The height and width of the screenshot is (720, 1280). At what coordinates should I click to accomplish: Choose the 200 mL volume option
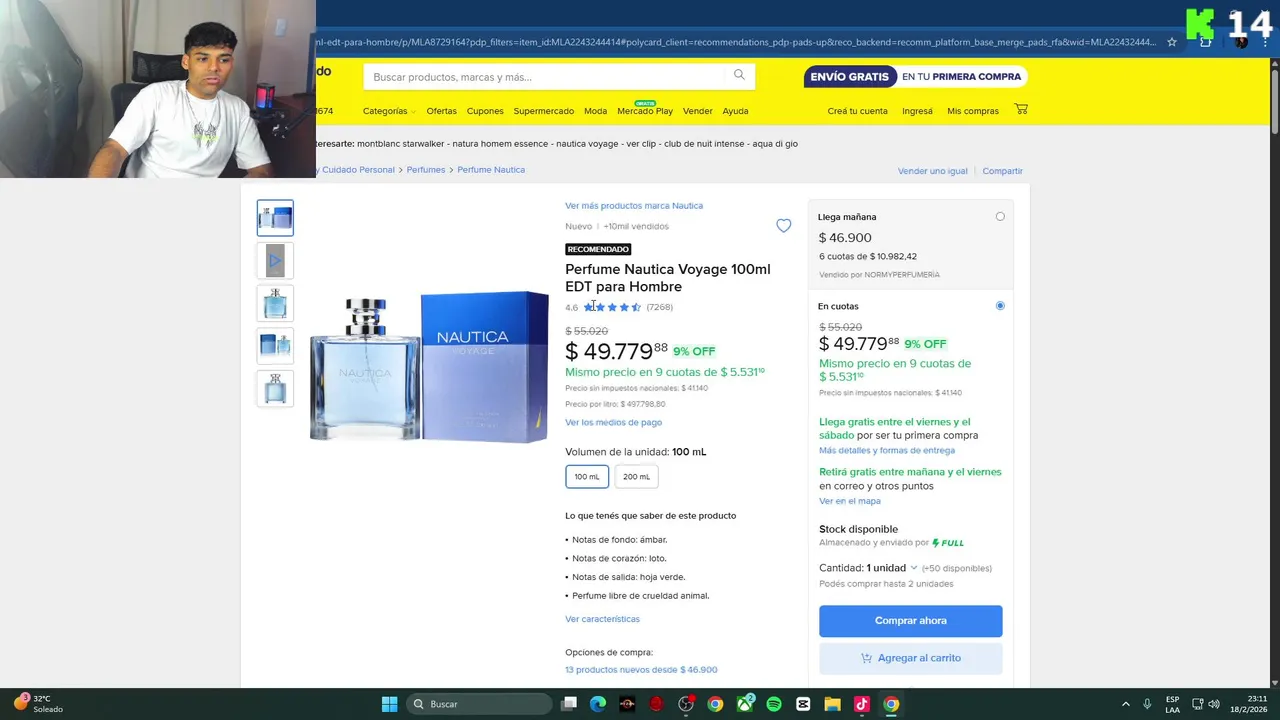tap(636, 477)
